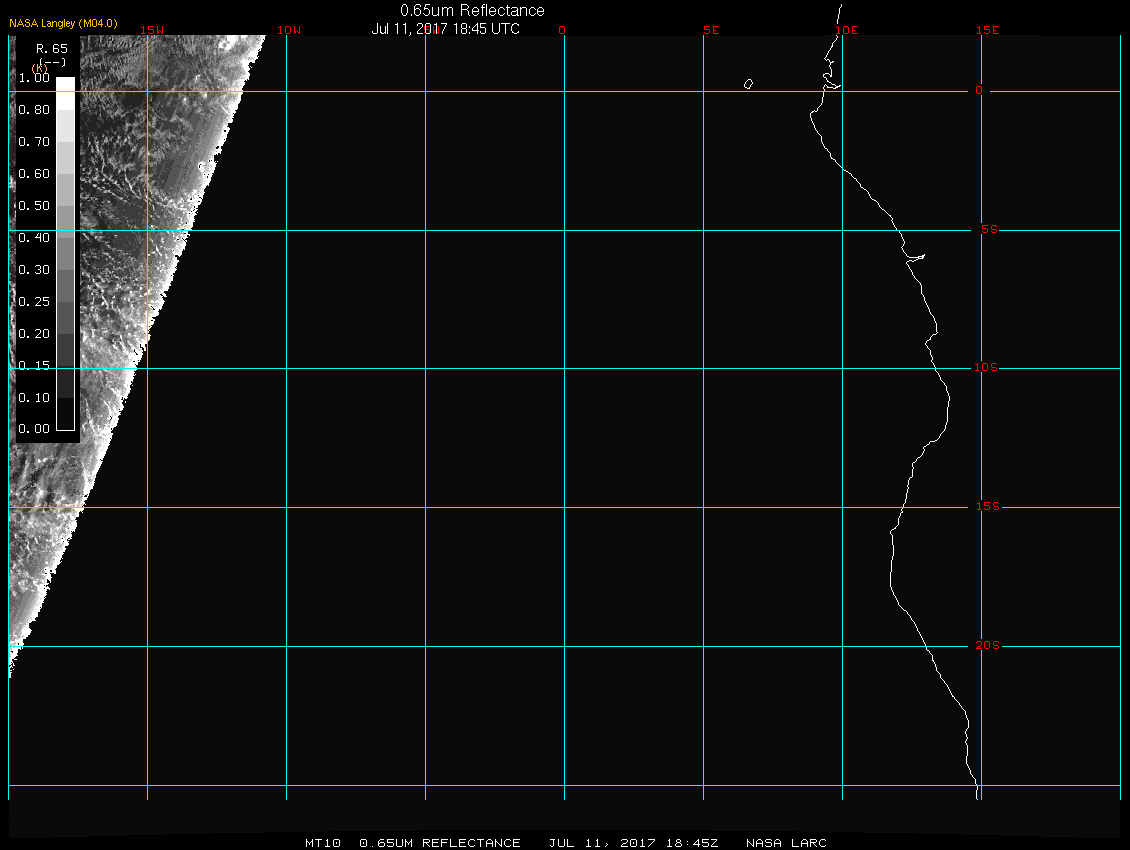This screenshot has width=1130, height=850.
Task: Click the NASA Langley (M04.0) label
Action: click(63, 23)
